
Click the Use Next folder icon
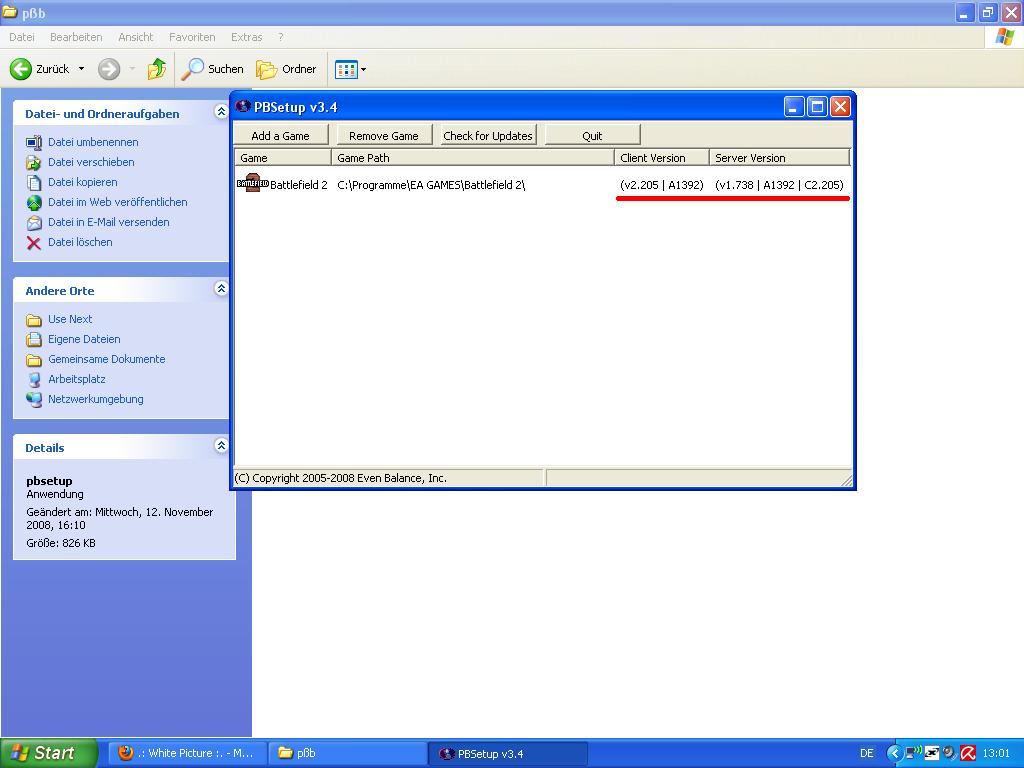tap(34, 320)
